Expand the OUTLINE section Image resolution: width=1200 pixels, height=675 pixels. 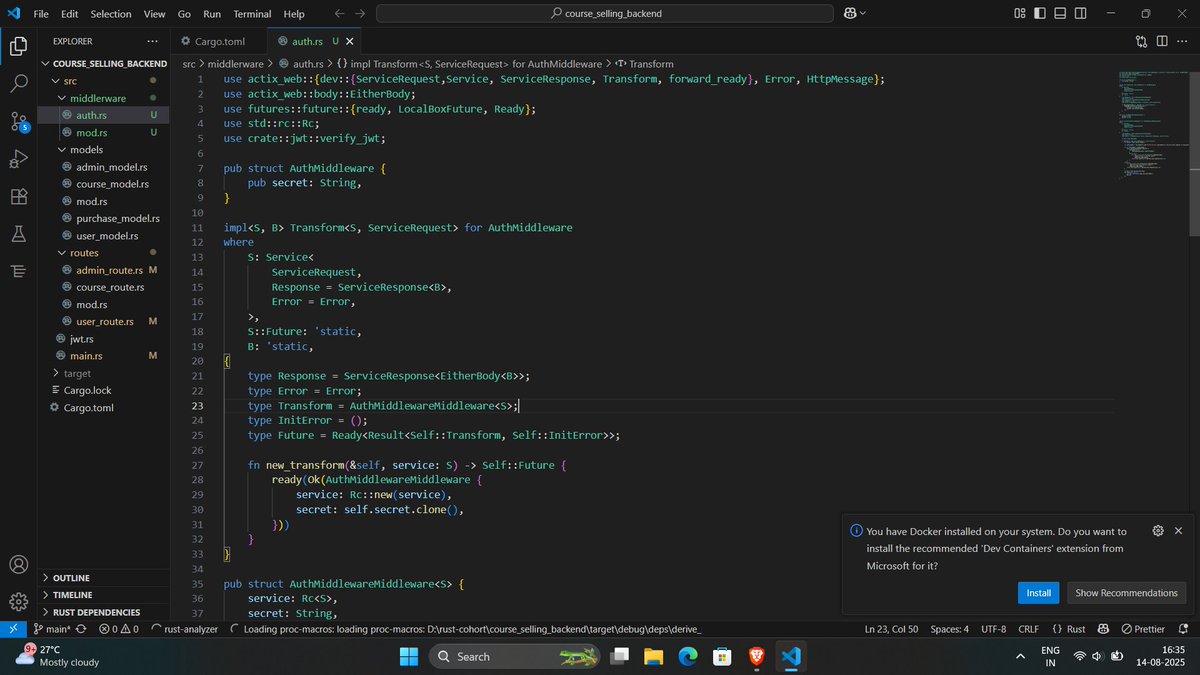tap(104, 578)
